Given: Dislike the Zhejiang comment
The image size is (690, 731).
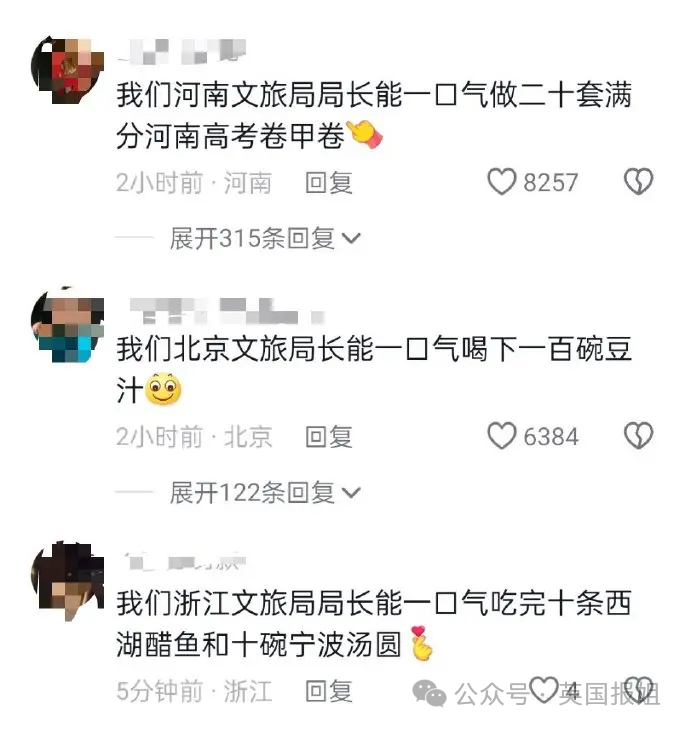Looking at the screenshot, I should click(x=638, y=690).
